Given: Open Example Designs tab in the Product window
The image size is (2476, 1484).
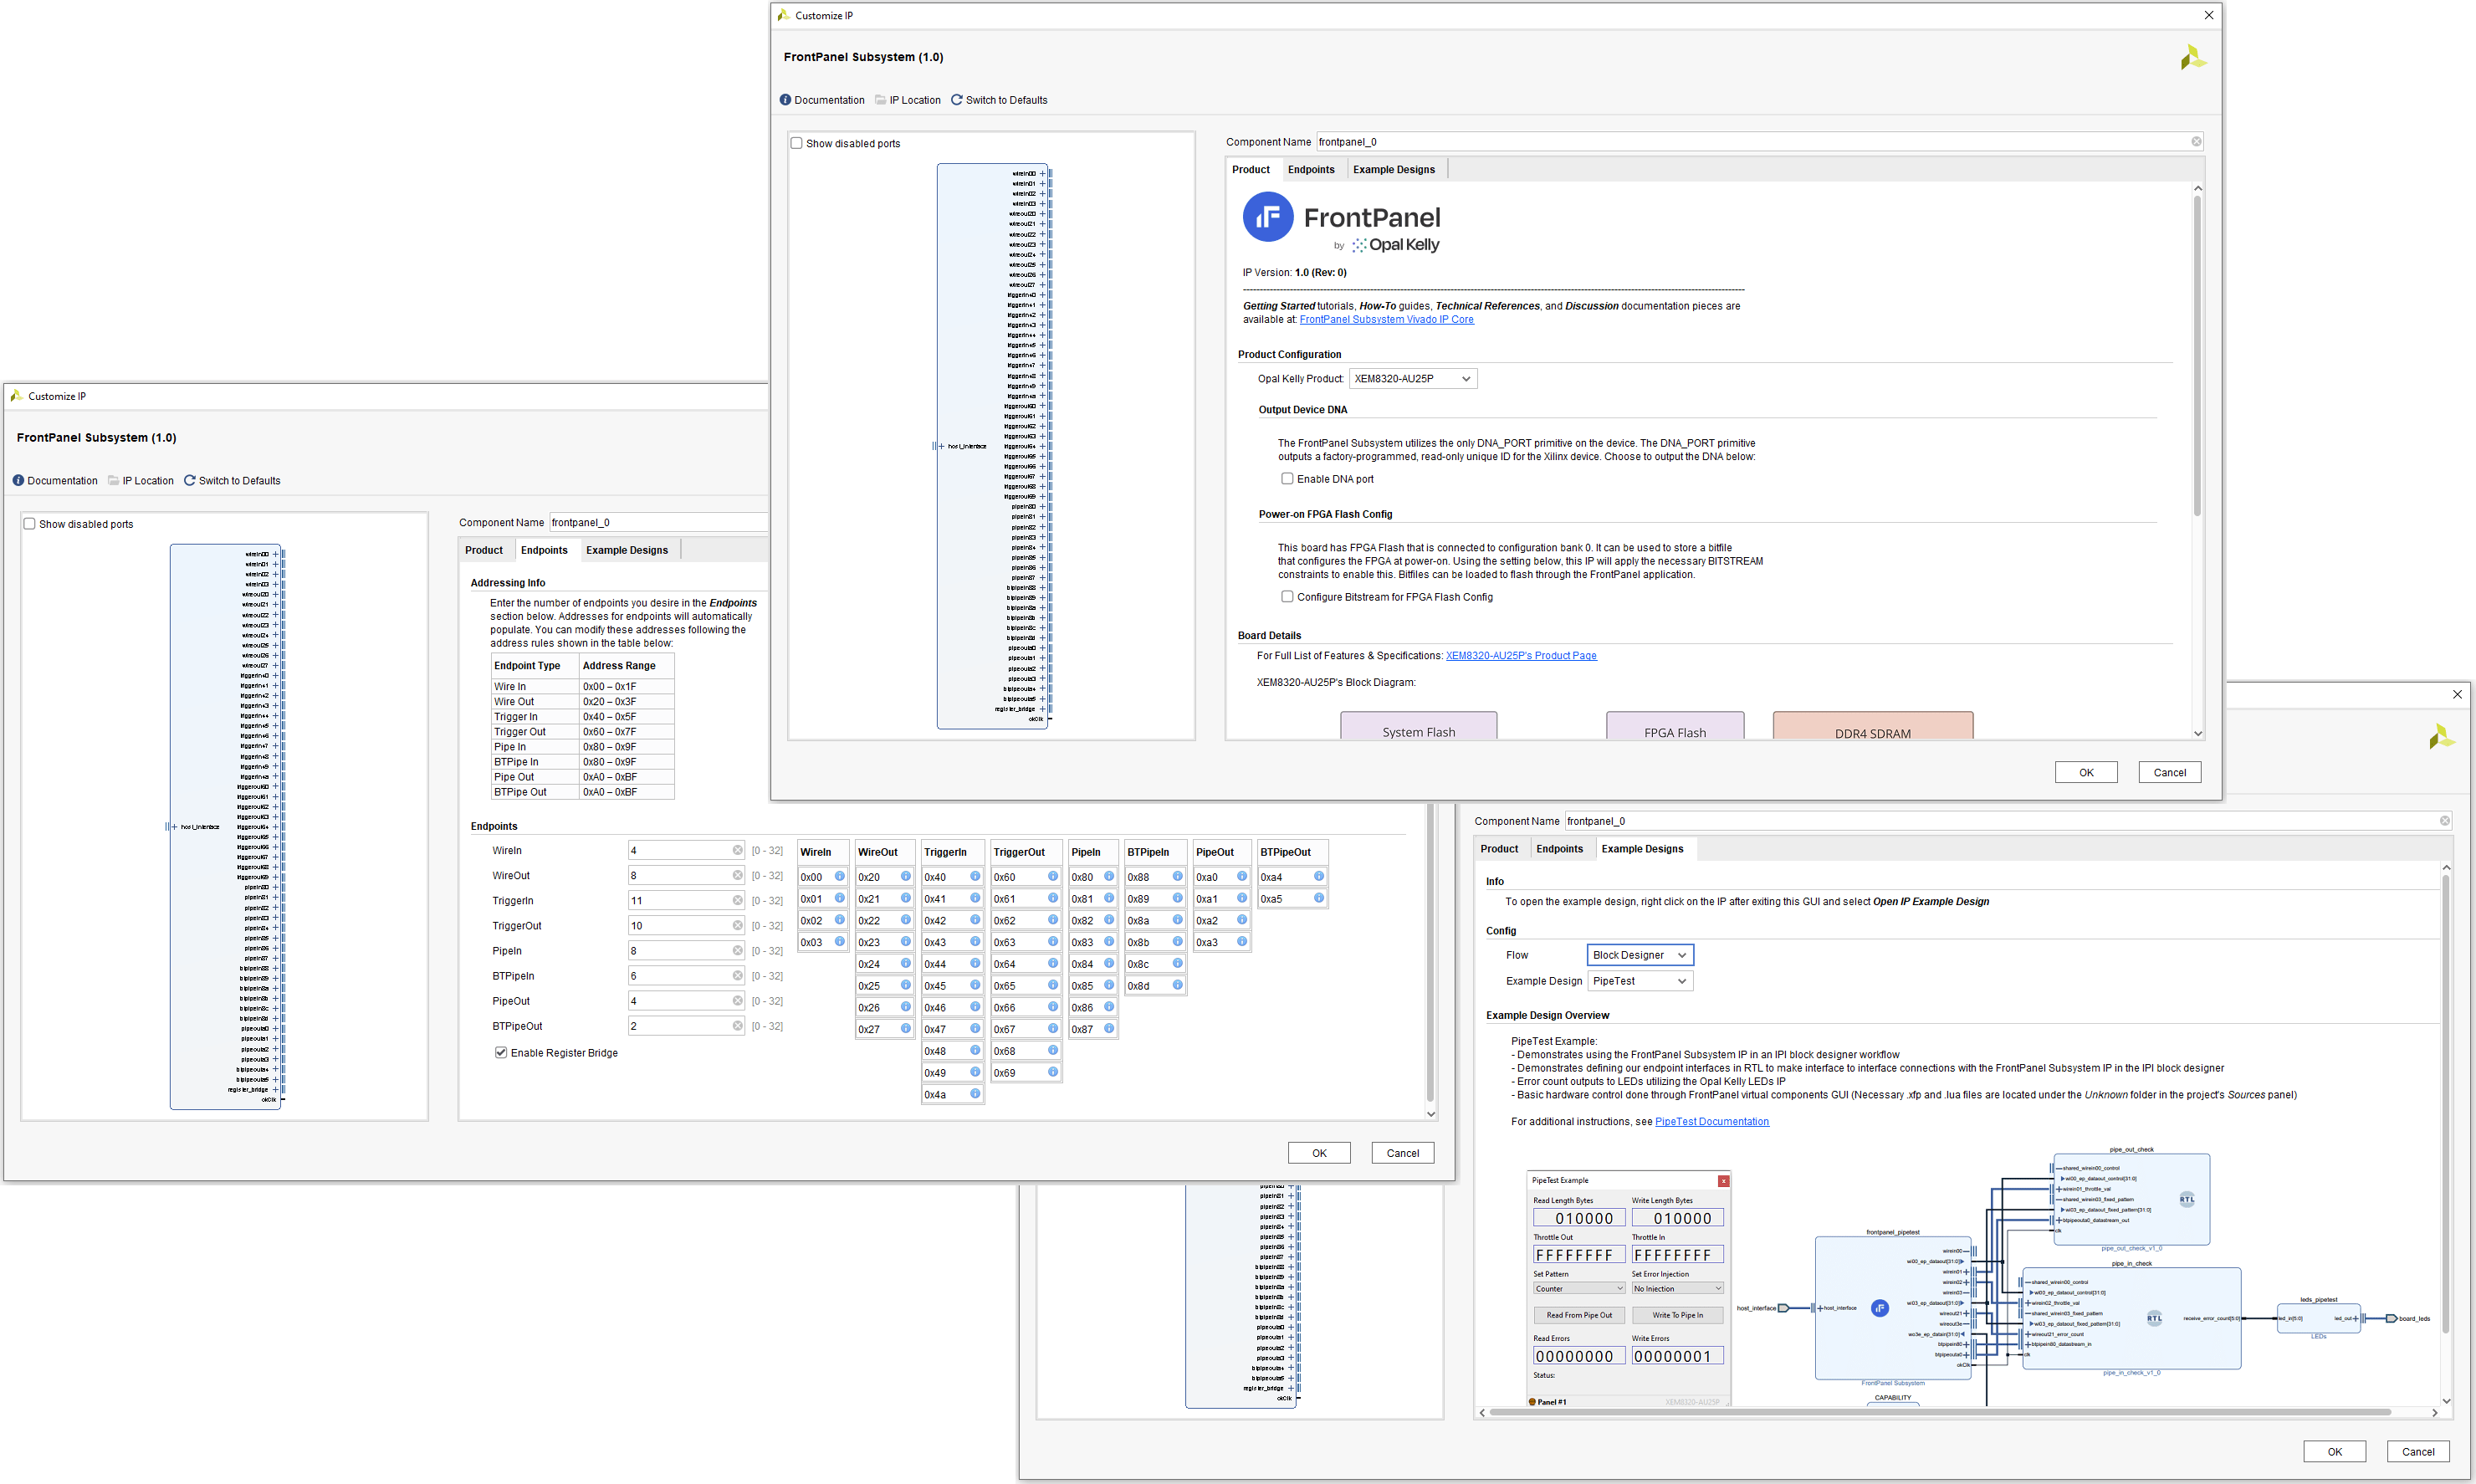Looking at the screenshot, I should pos(1393,170).
